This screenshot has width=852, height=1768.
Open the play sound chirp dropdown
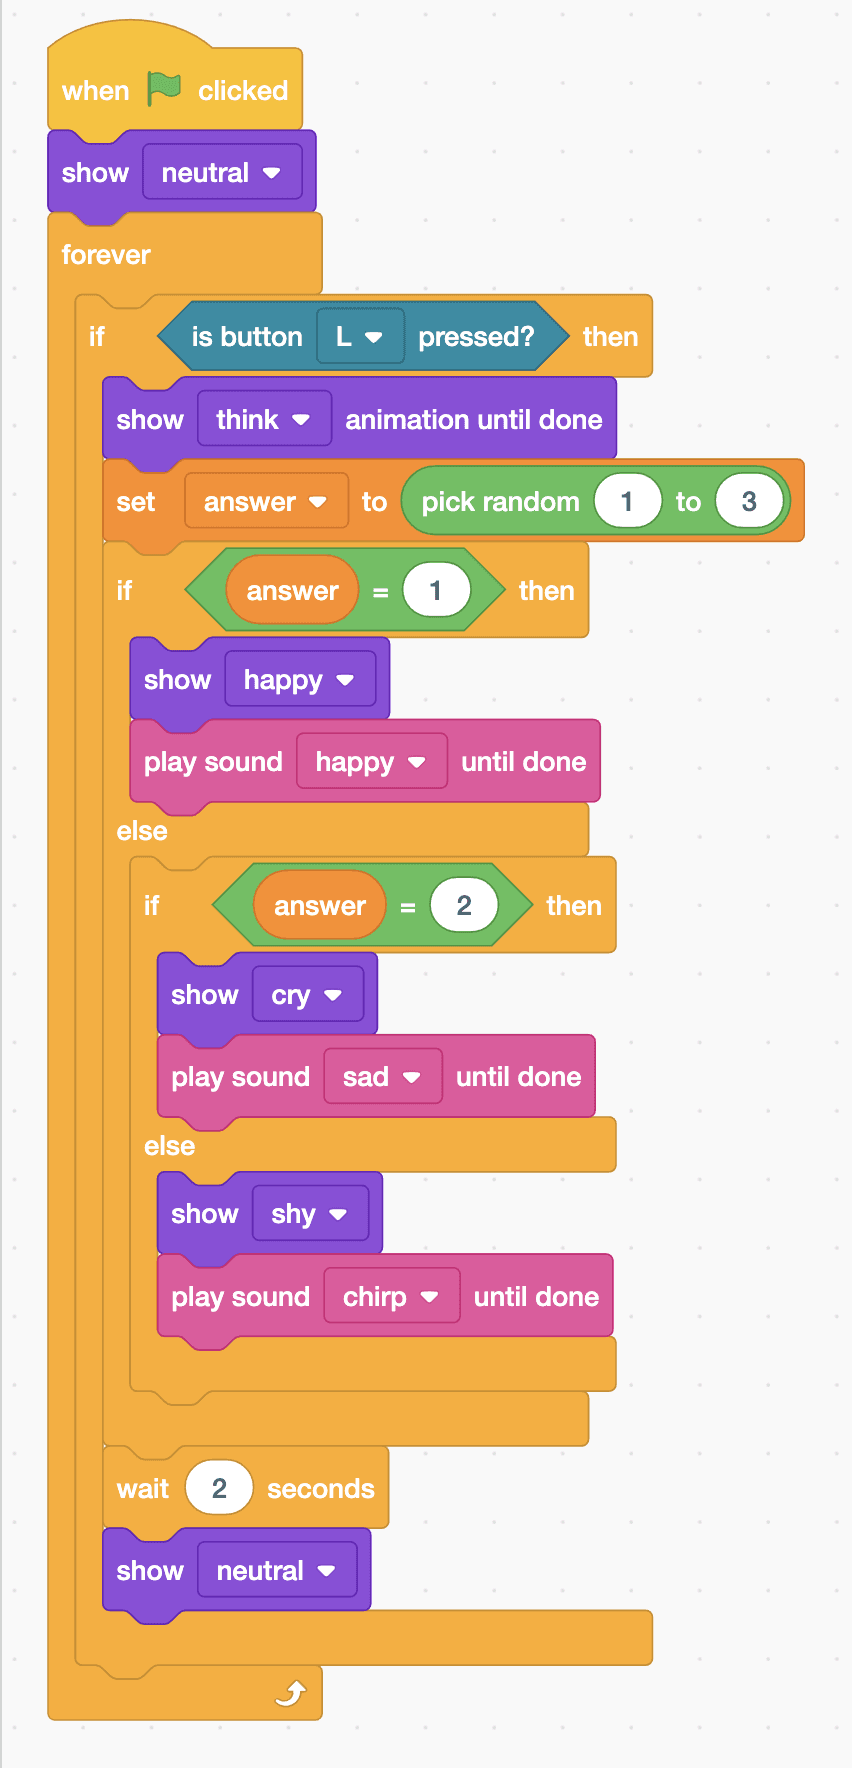point(391,1296)
